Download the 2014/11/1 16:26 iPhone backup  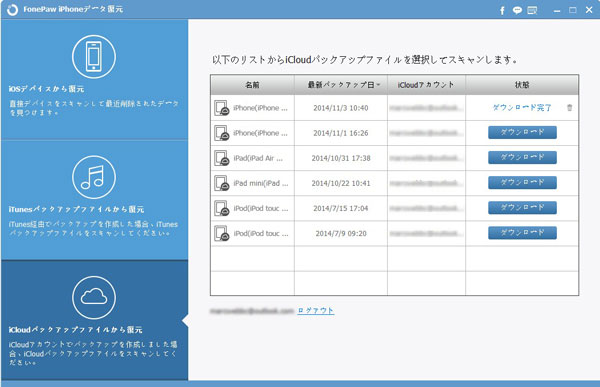522,132
